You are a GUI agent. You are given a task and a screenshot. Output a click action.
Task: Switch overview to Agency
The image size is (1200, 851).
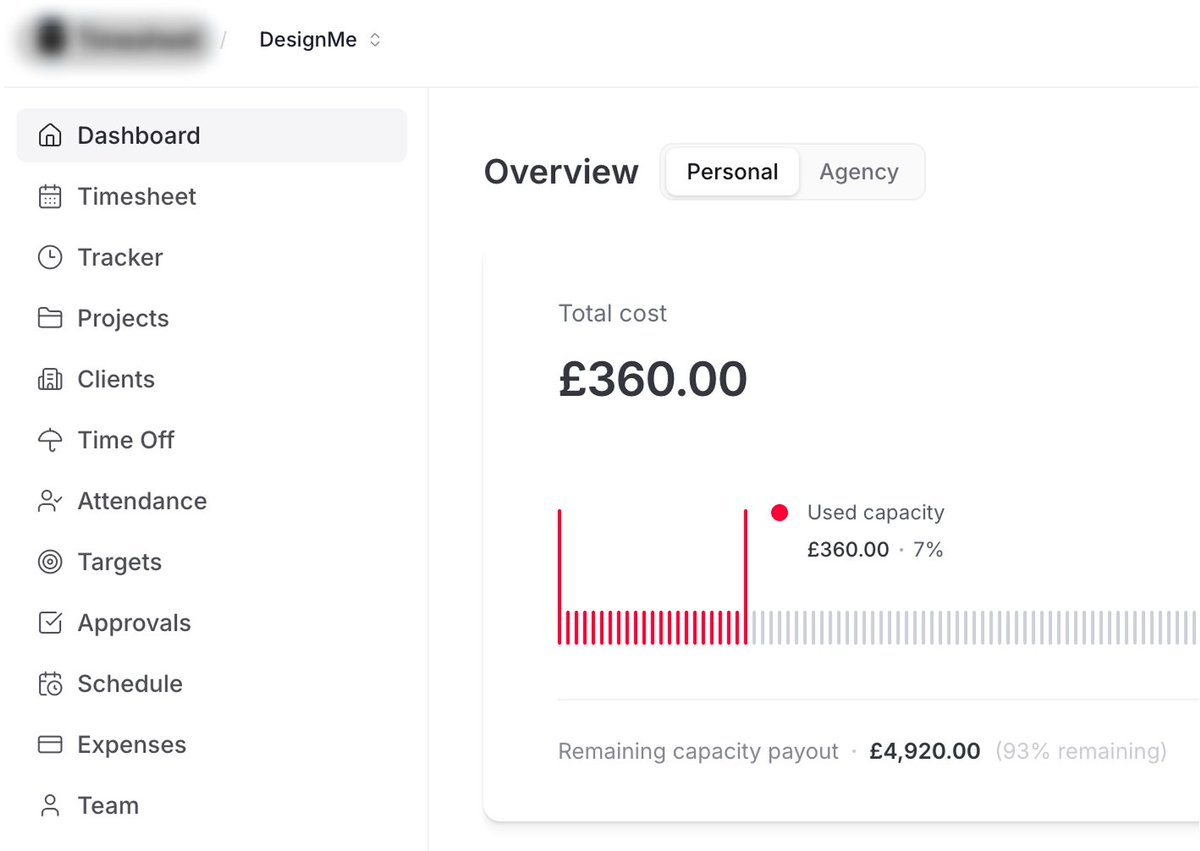[x=859, y=172]
